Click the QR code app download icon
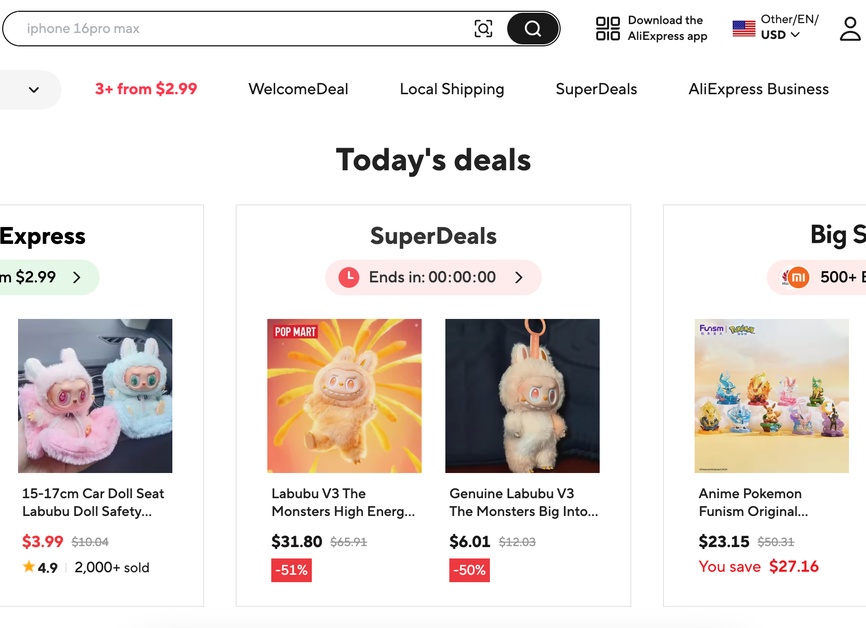 click(606, 28)
